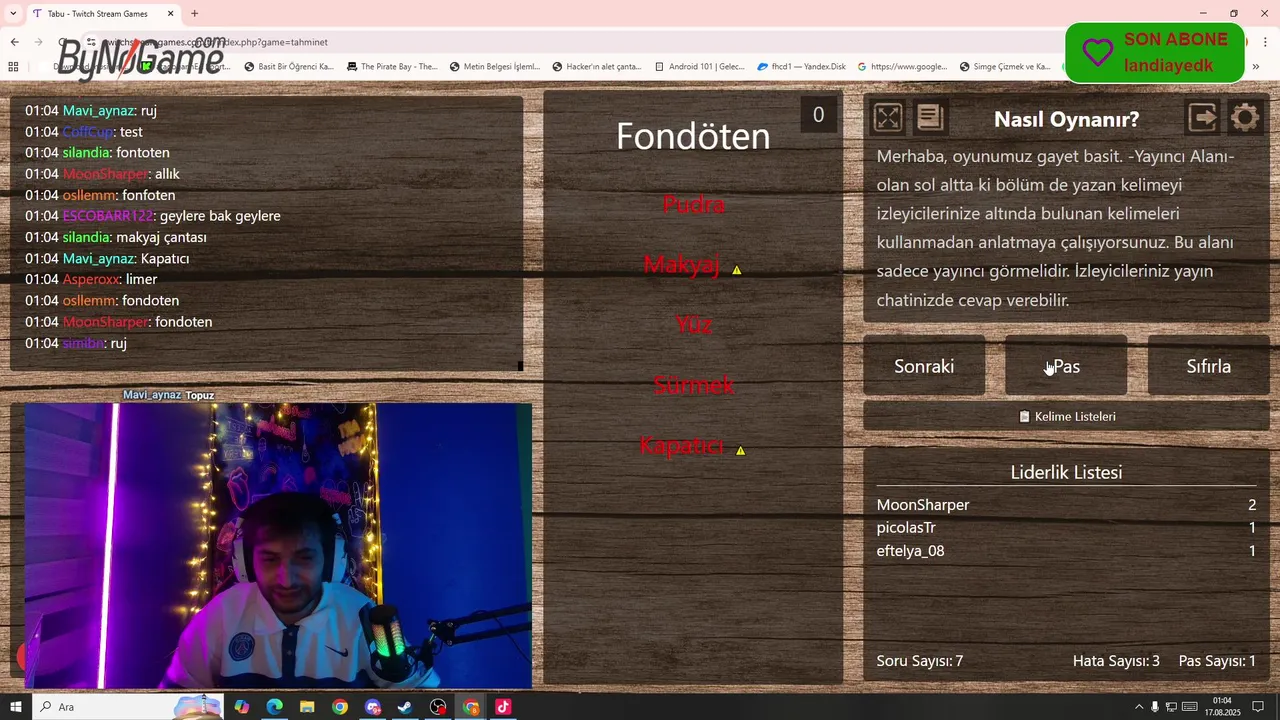Click chat message 'makyaj çantası'
Viewport: 1280px width, 720px height.
(161, 237)
